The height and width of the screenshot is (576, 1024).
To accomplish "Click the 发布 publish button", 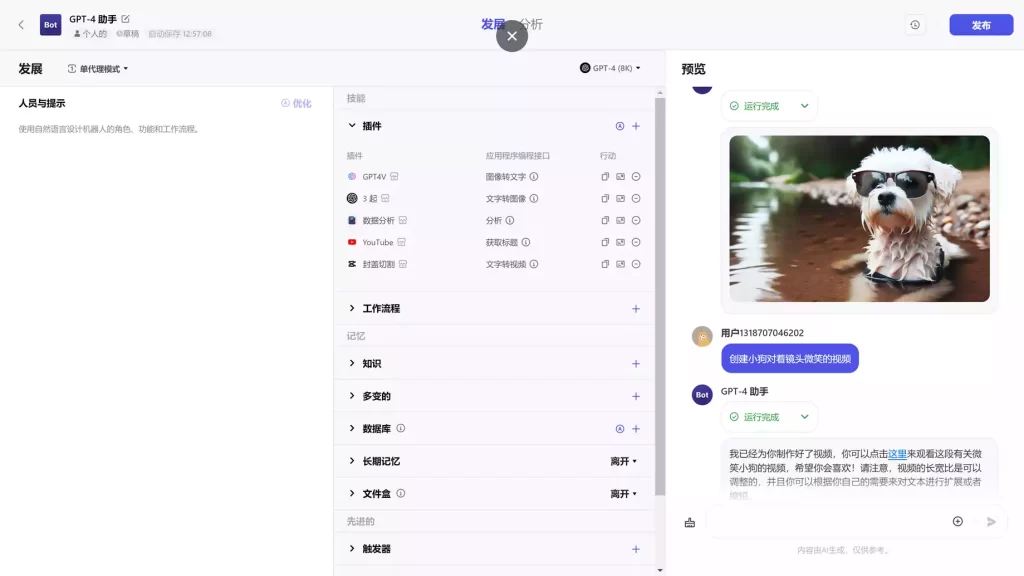I will click(x=981, y=25).
